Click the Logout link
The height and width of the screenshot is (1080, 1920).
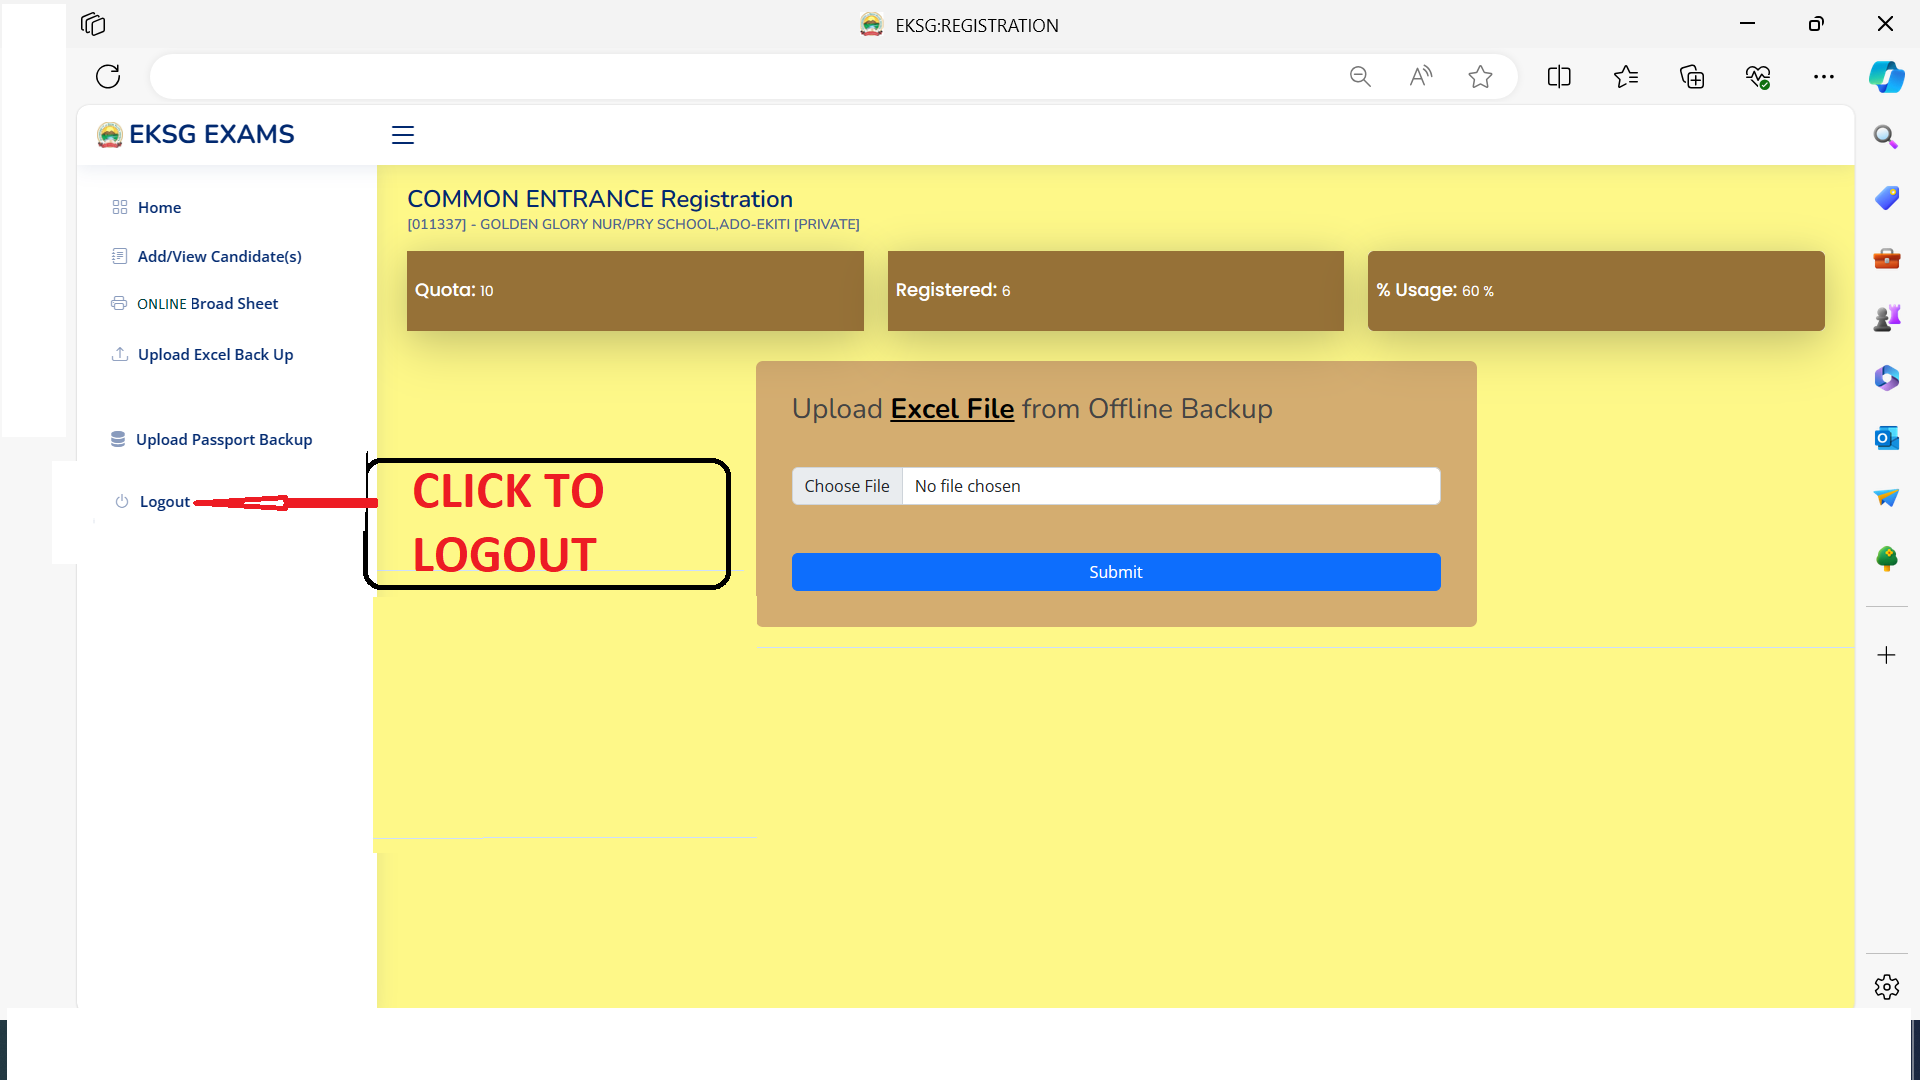164,501
